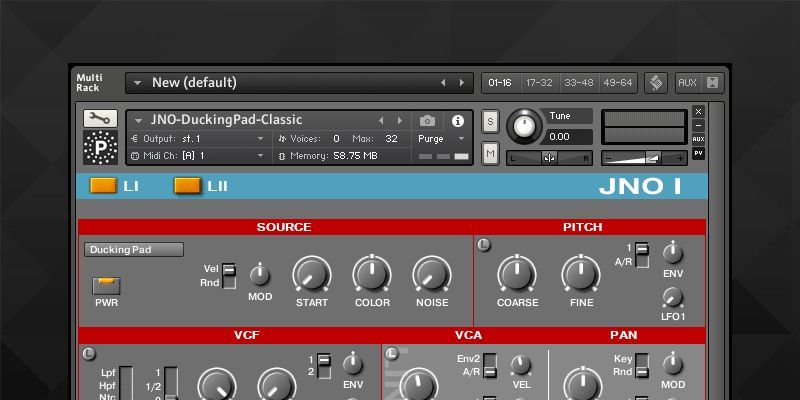This screenshot has width=800, height=400.
Task: Open the Purge dropdown menu
Action: 441,139
